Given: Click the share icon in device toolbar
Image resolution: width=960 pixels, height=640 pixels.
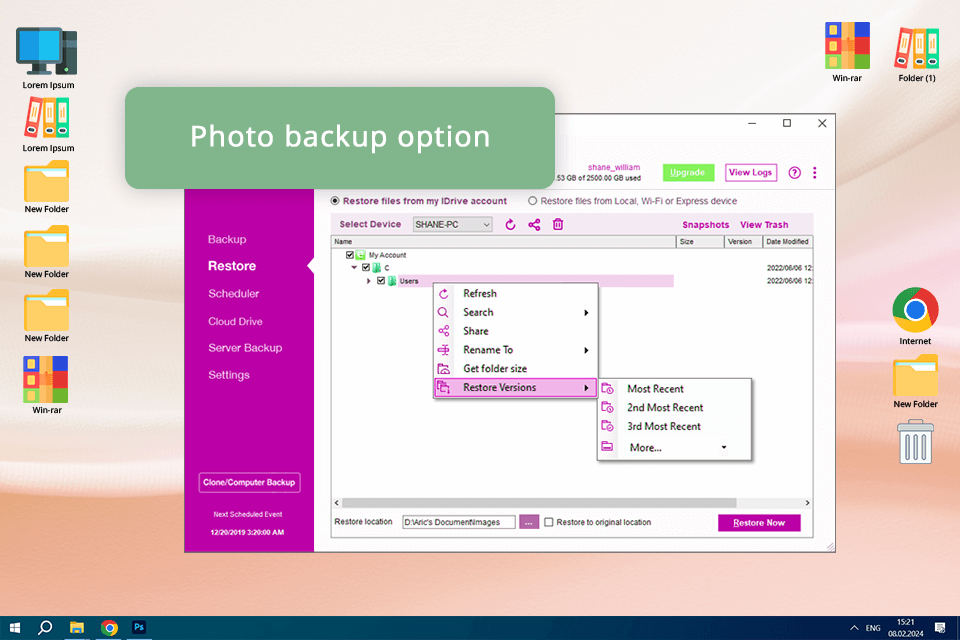Looking at the screenshot, I should pos(534,225).
